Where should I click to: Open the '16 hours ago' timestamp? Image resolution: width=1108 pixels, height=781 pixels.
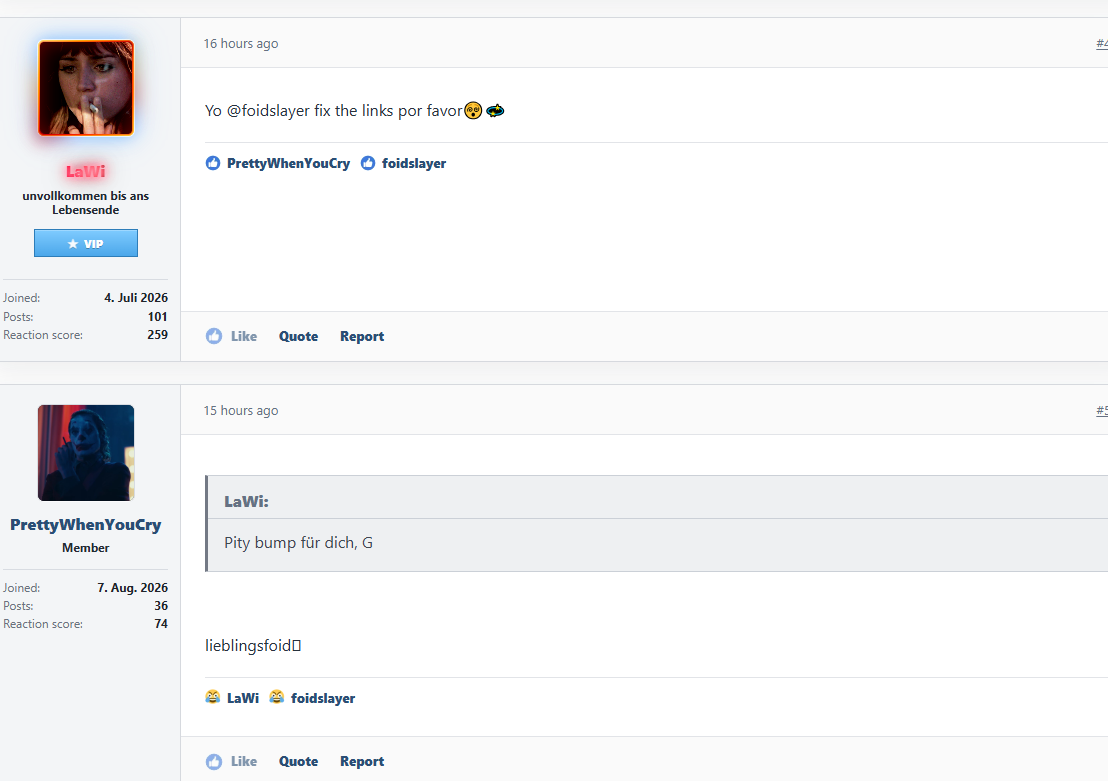click(241, 43)
